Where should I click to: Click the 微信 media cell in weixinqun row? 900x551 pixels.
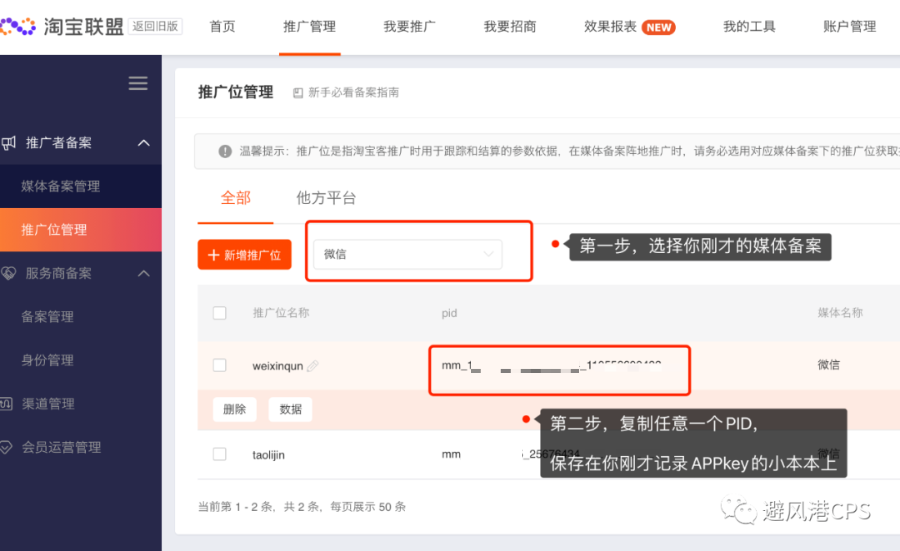(x=829, y=364)
